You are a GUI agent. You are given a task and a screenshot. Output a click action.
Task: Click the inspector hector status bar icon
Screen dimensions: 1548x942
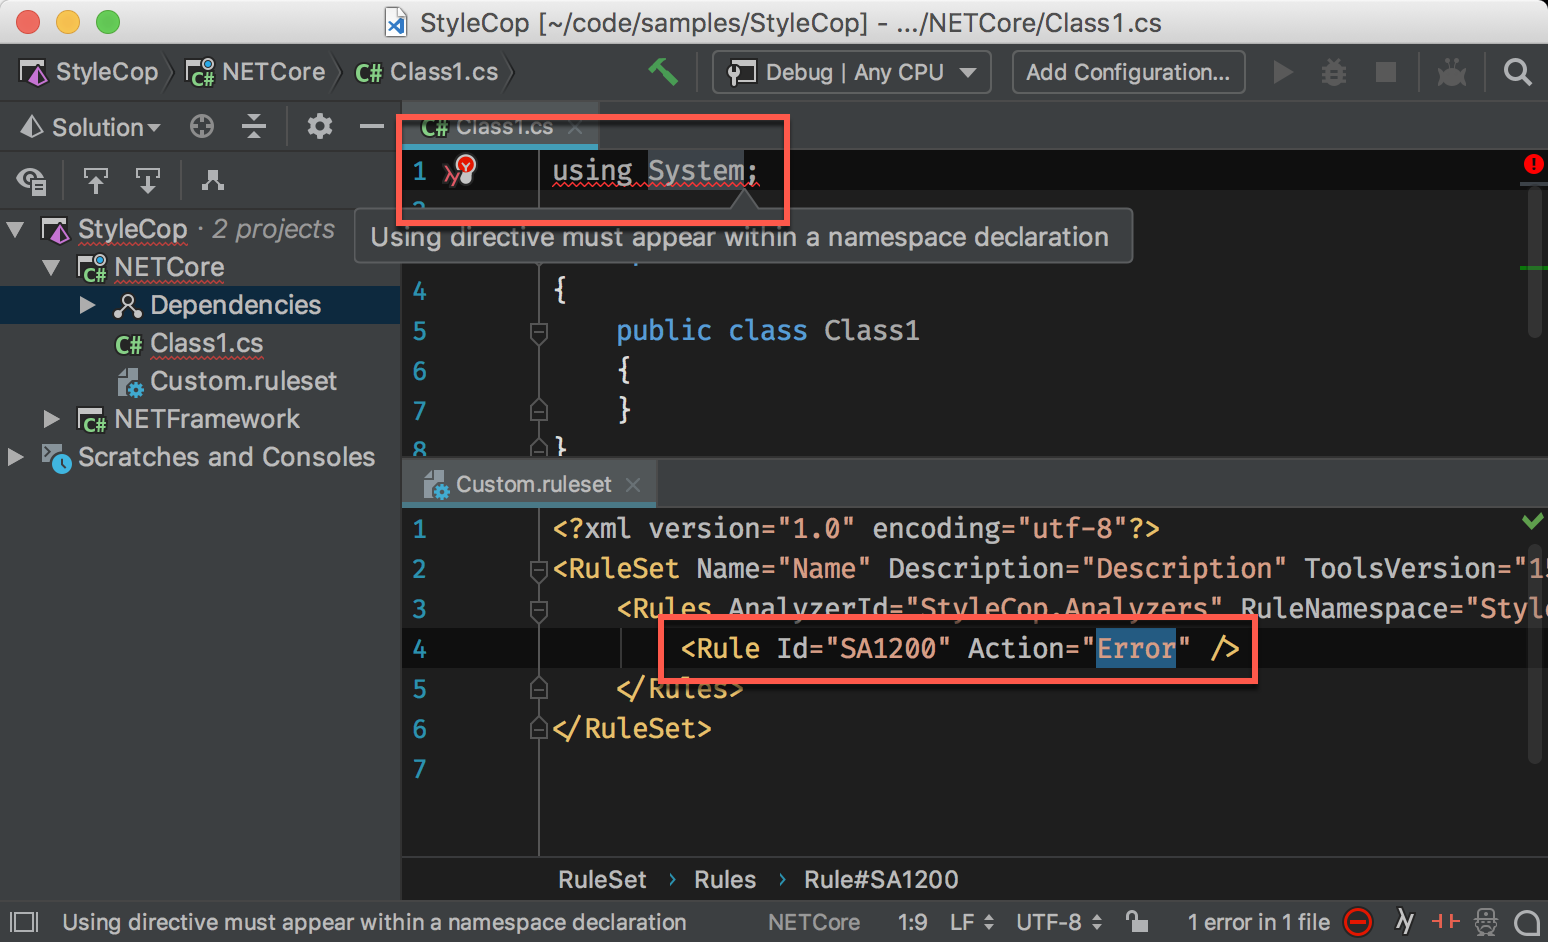click(1486, 921)
